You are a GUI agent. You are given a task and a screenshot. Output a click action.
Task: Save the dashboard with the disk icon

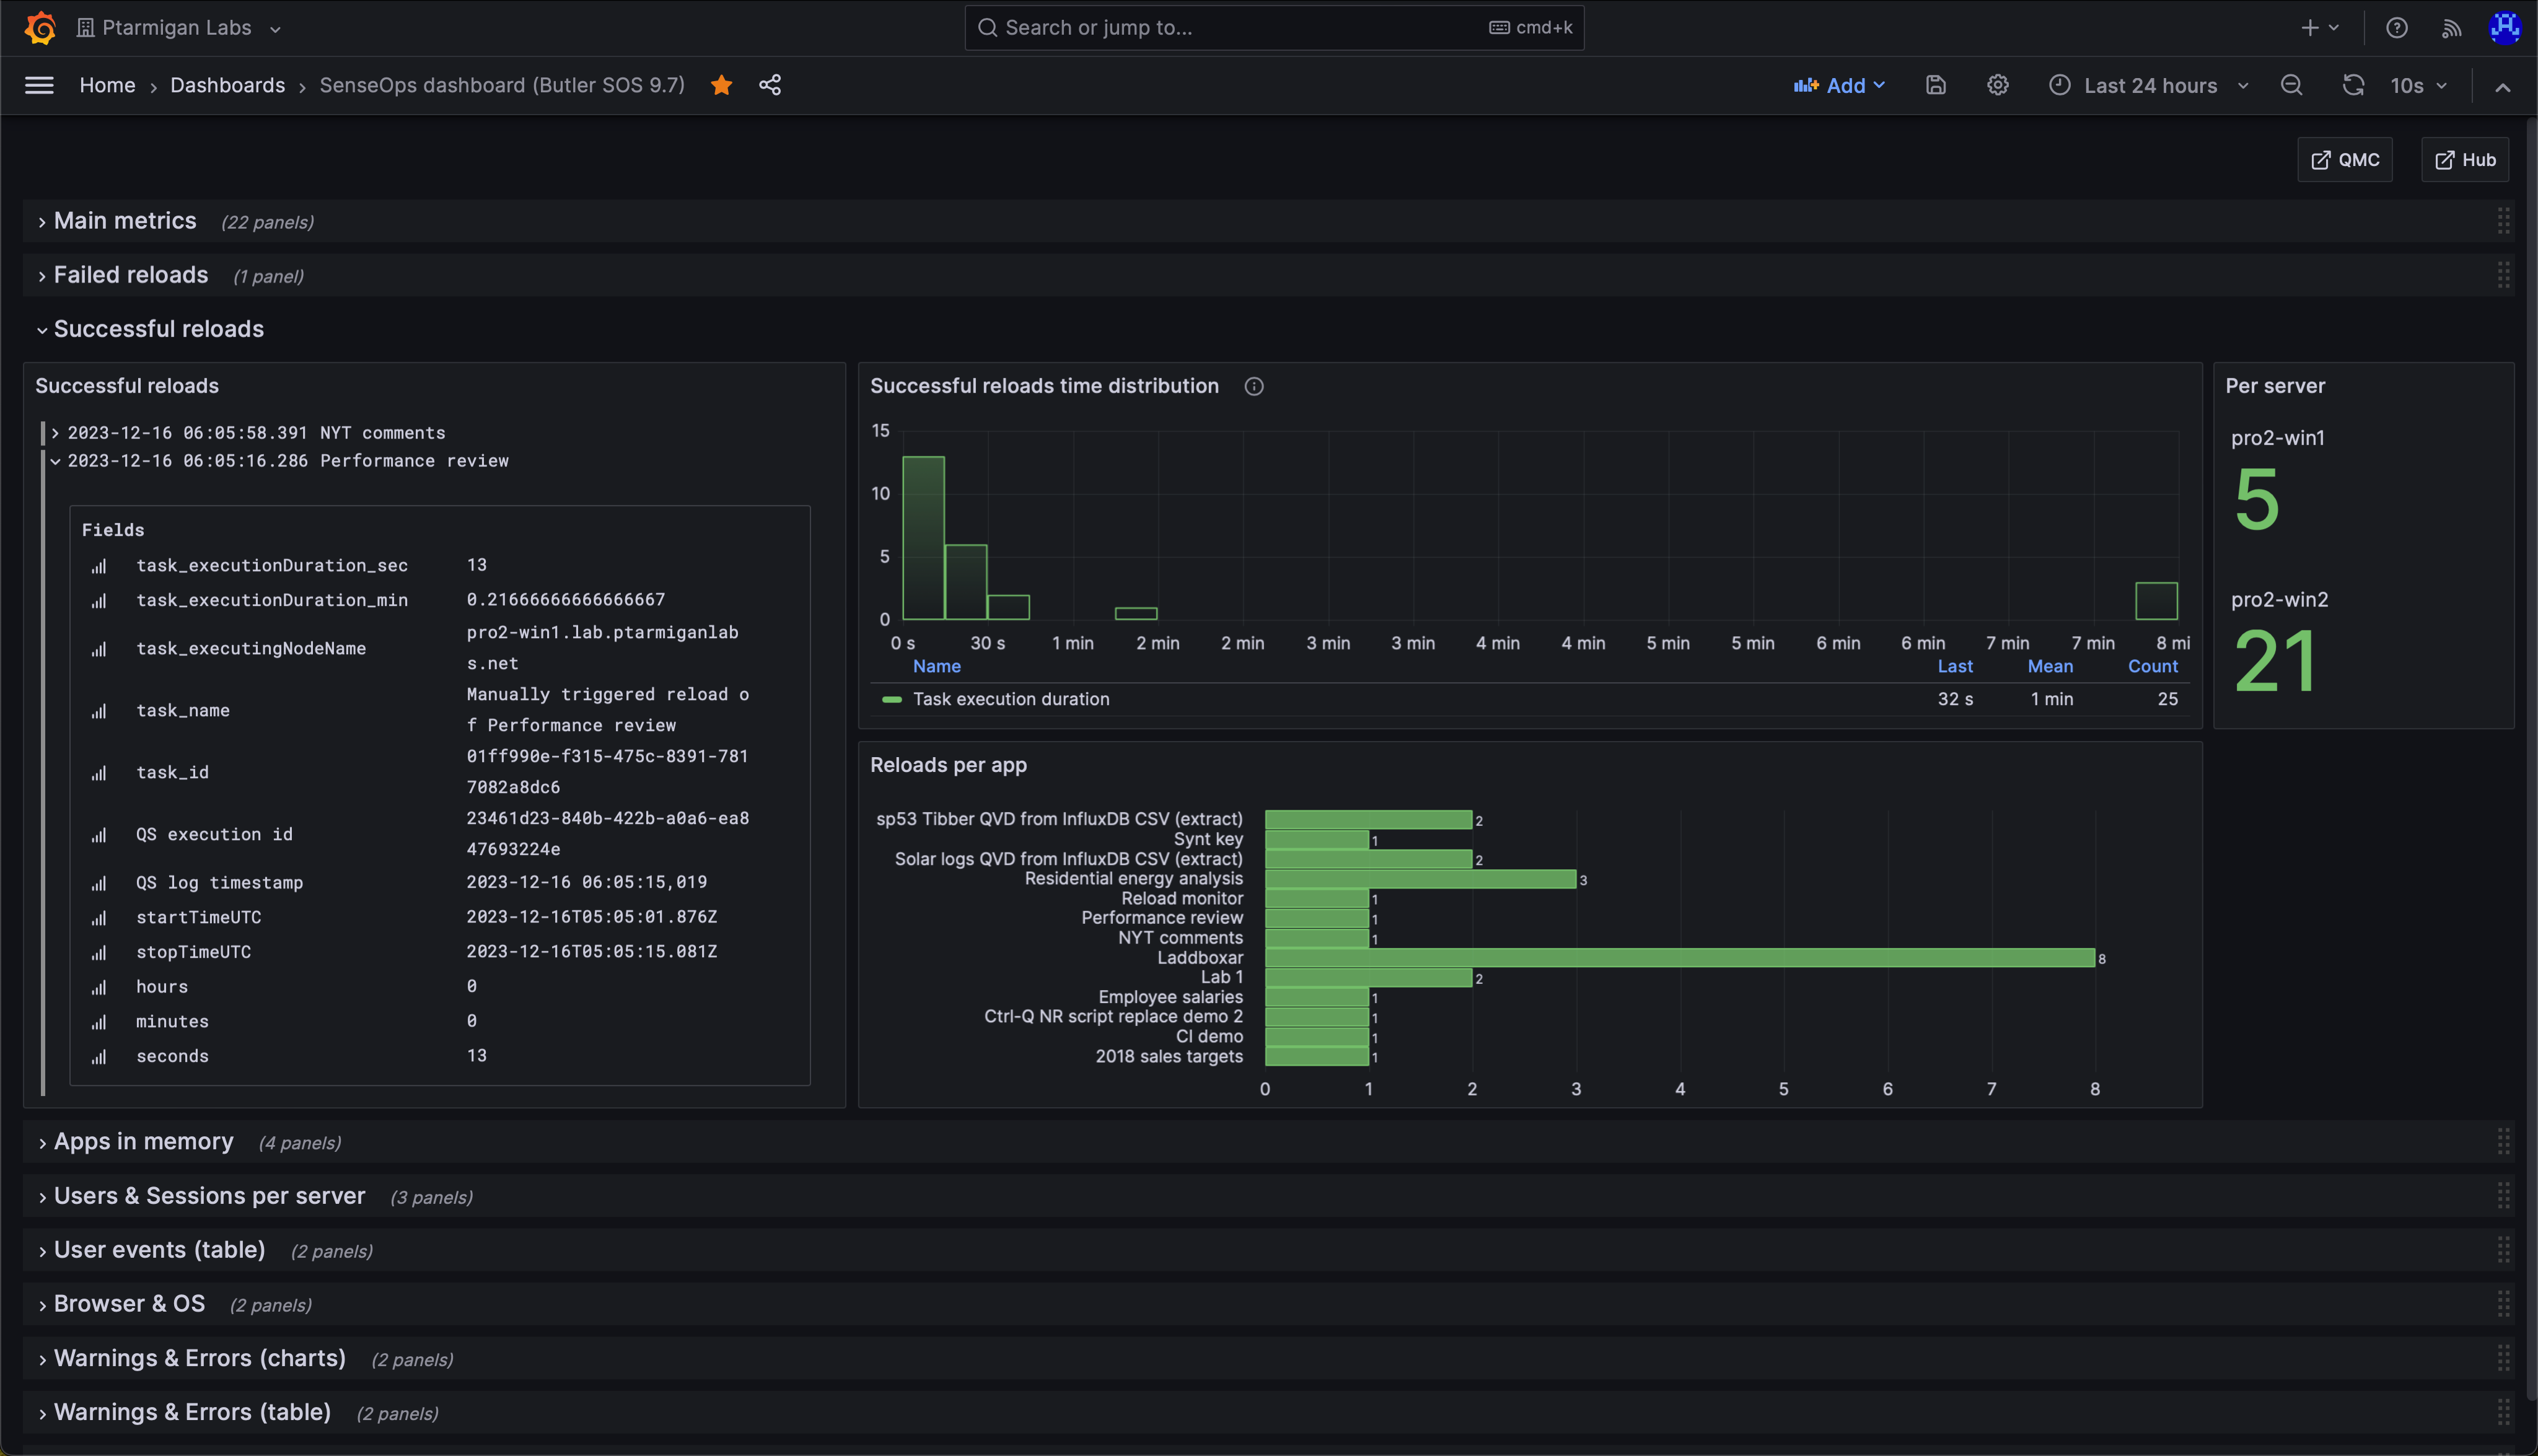point(1935,85)
